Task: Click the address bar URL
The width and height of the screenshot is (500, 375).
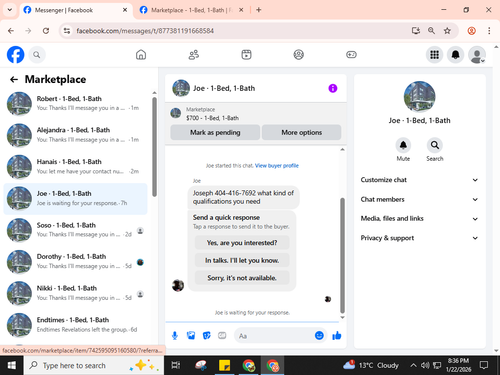Action: tap(145, 31)
